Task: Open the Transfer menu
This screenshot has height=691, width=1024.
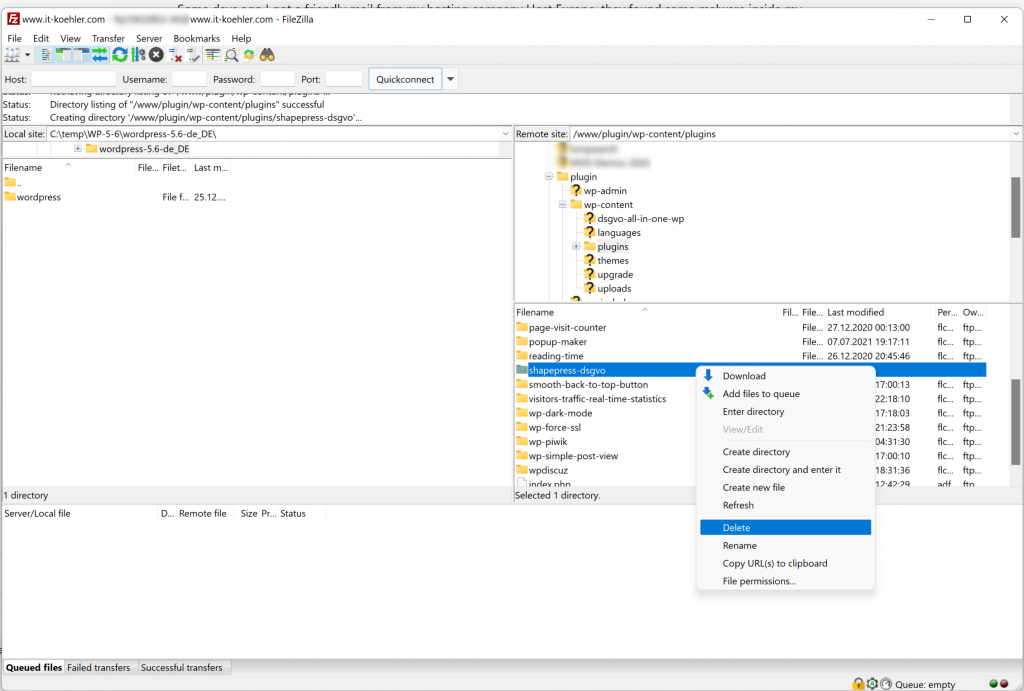Action: pyautogui.click(x=108, y=39)
